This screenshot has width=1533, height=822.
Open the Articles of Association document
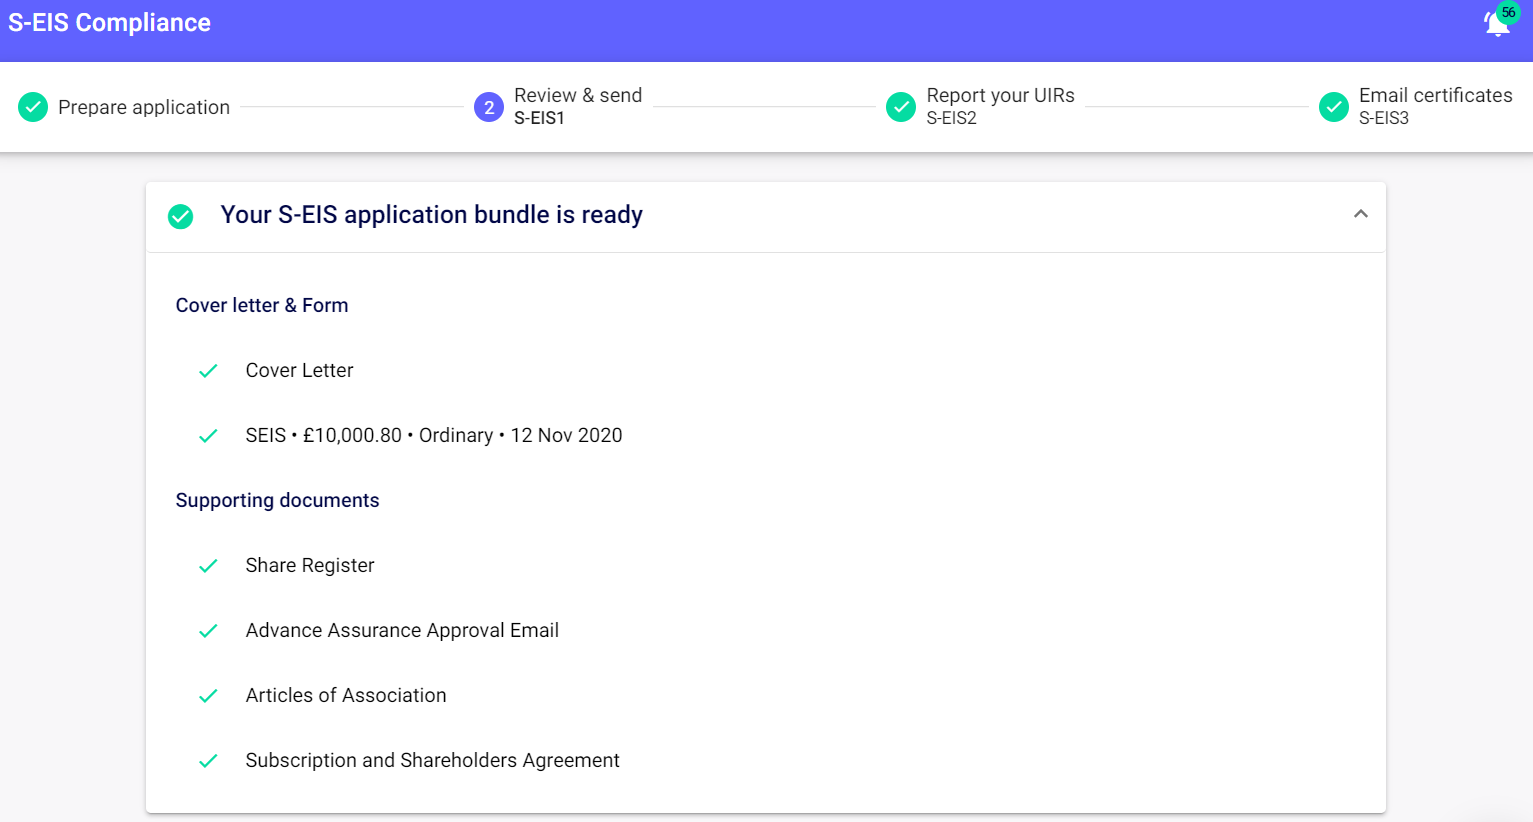tap(346, 695)
